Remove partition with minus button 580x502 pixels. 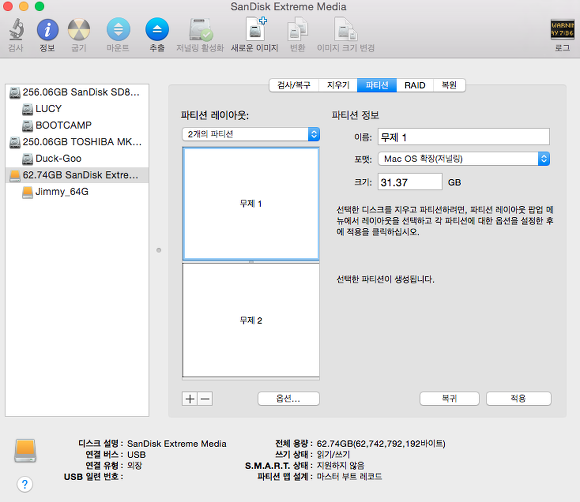pyautogui.click(x=205, y=399)
